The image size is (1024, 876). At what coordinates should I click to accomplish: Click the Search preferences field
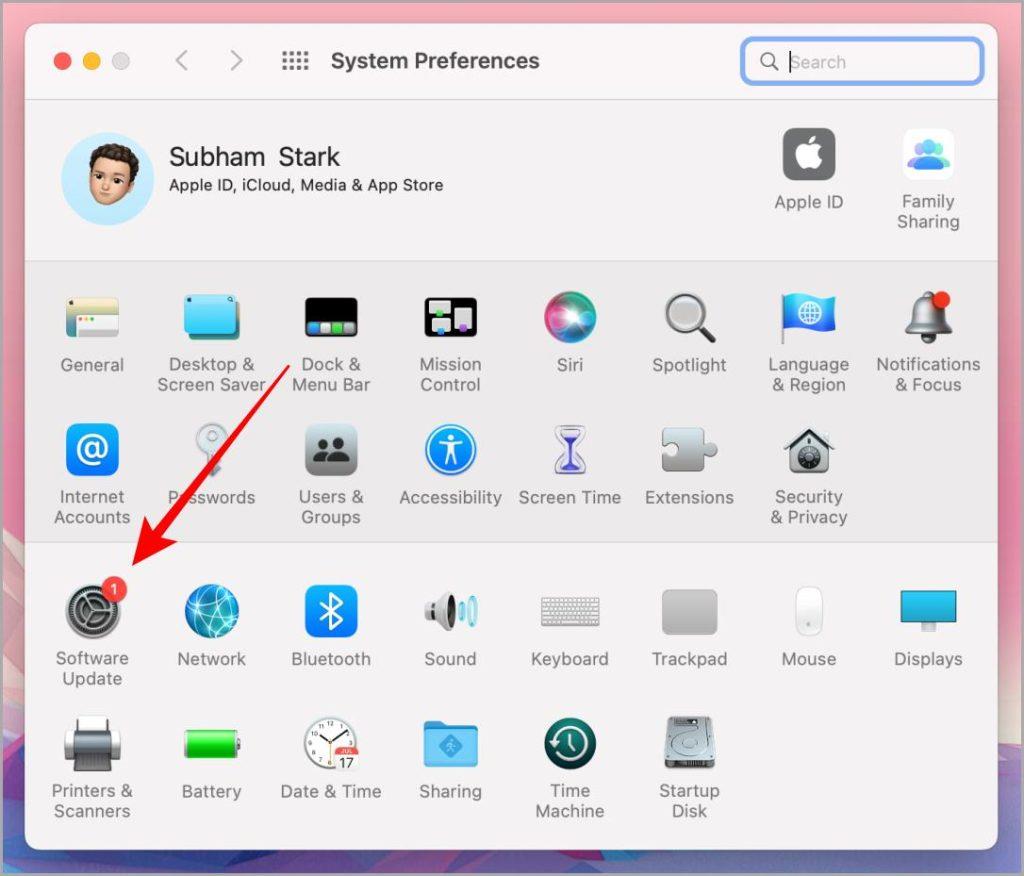[x=862, y=61]
